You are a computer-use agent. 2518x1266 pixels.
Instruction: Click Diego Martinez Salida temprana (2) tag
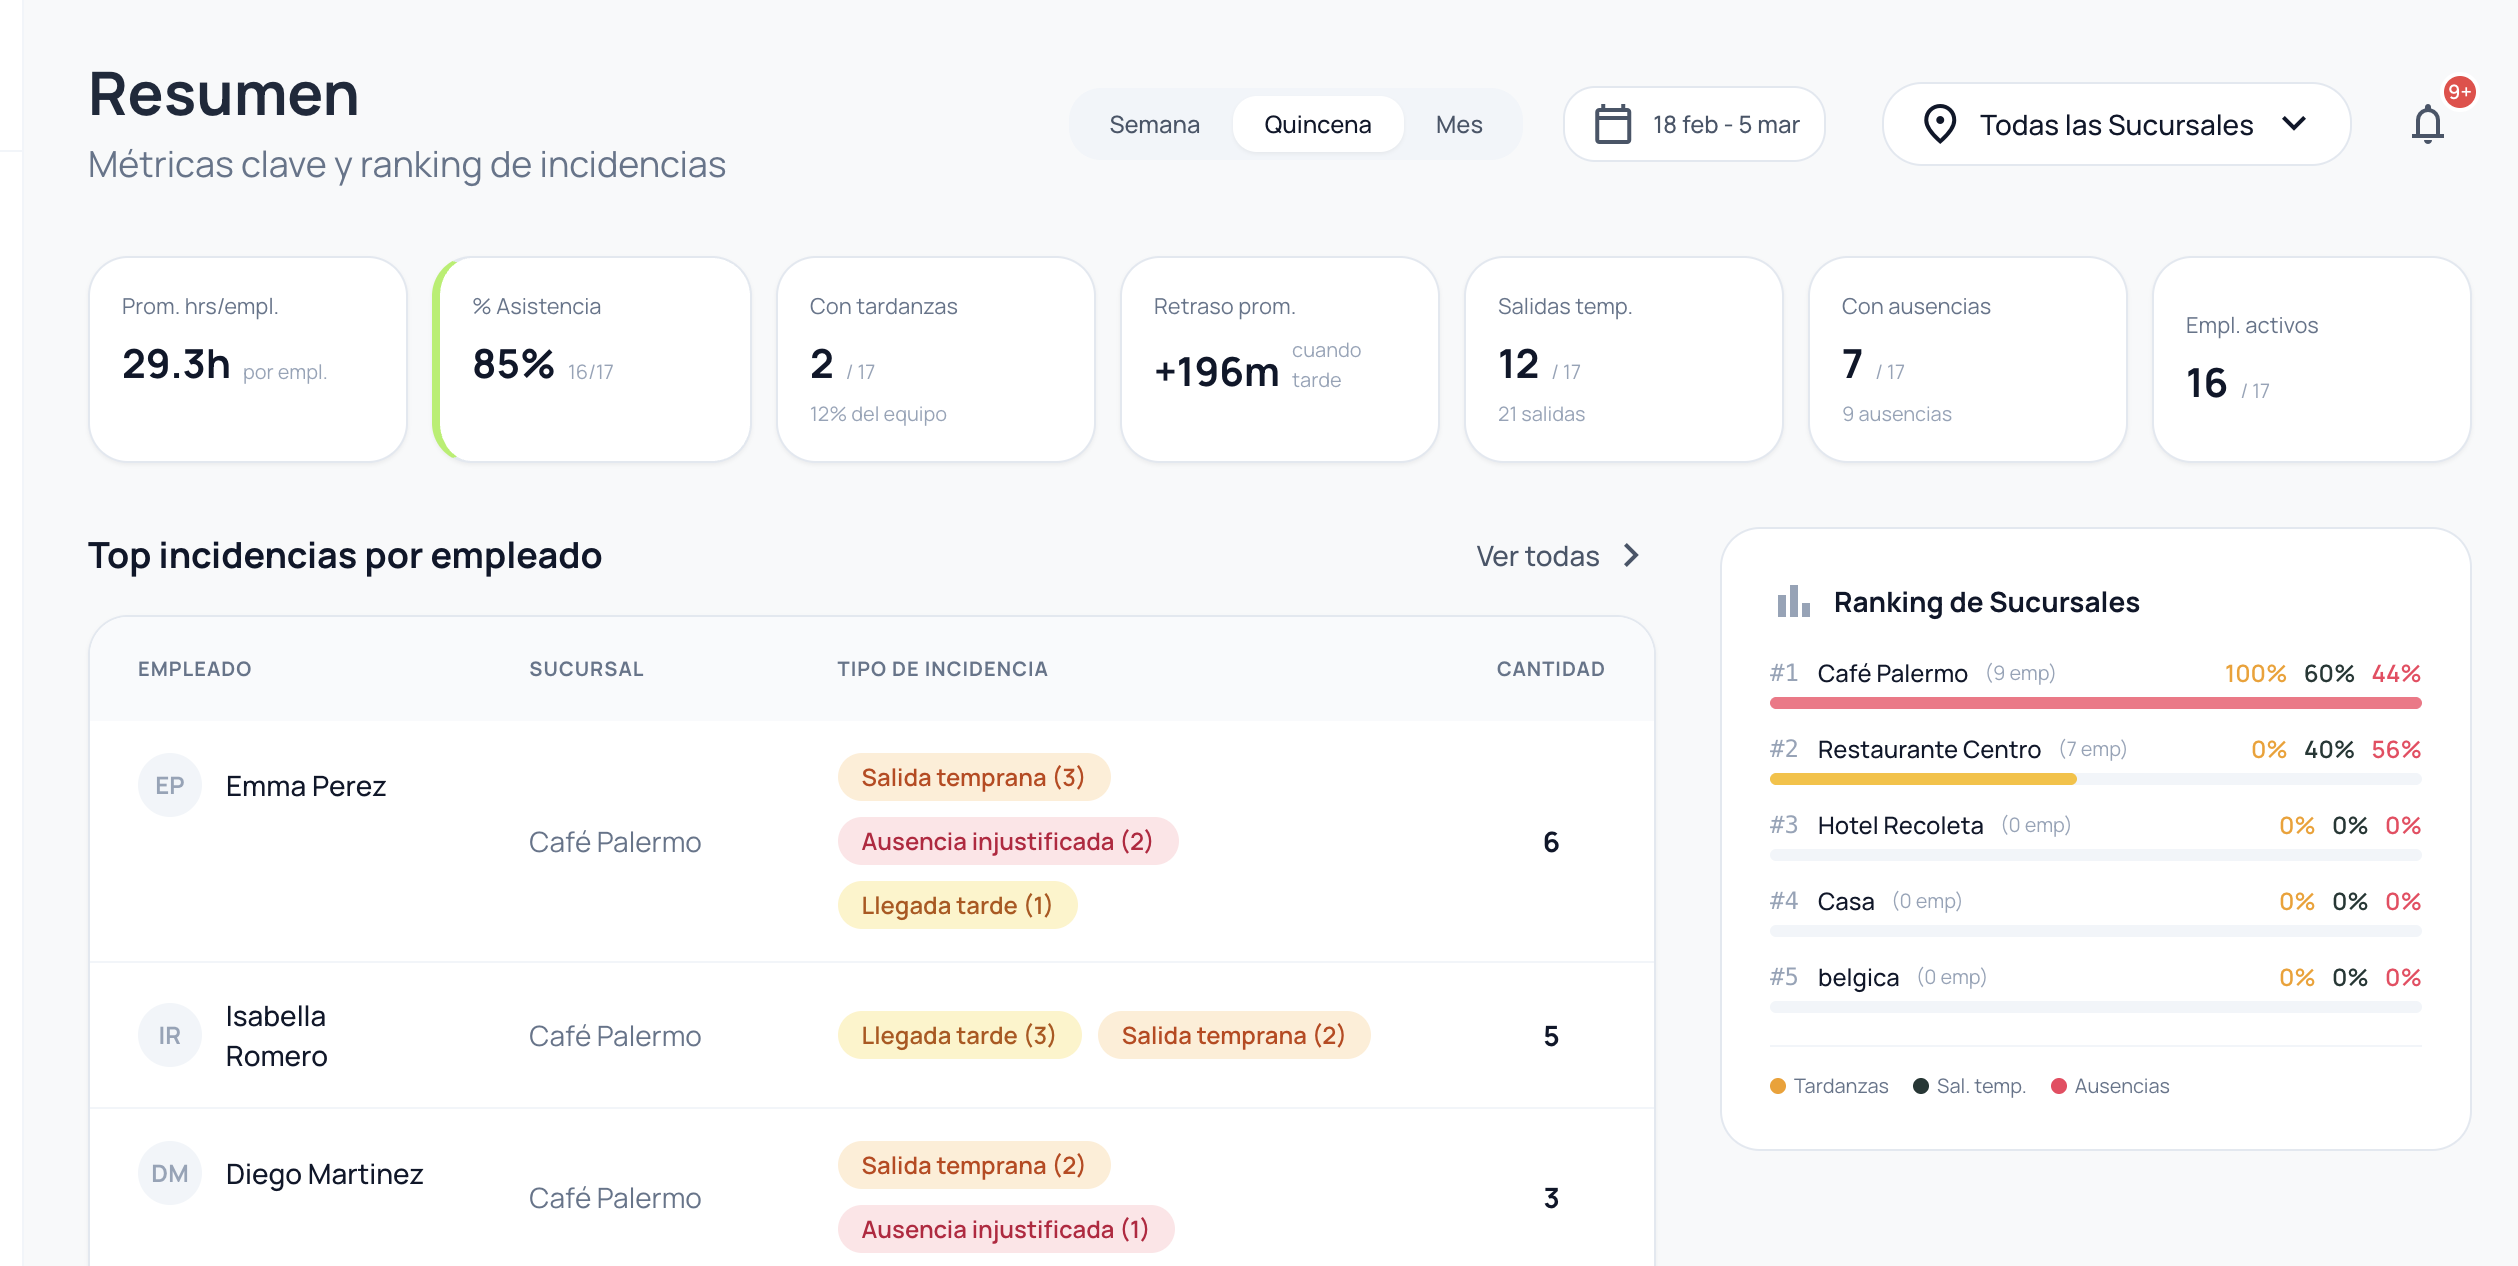tap(973, 1165)
